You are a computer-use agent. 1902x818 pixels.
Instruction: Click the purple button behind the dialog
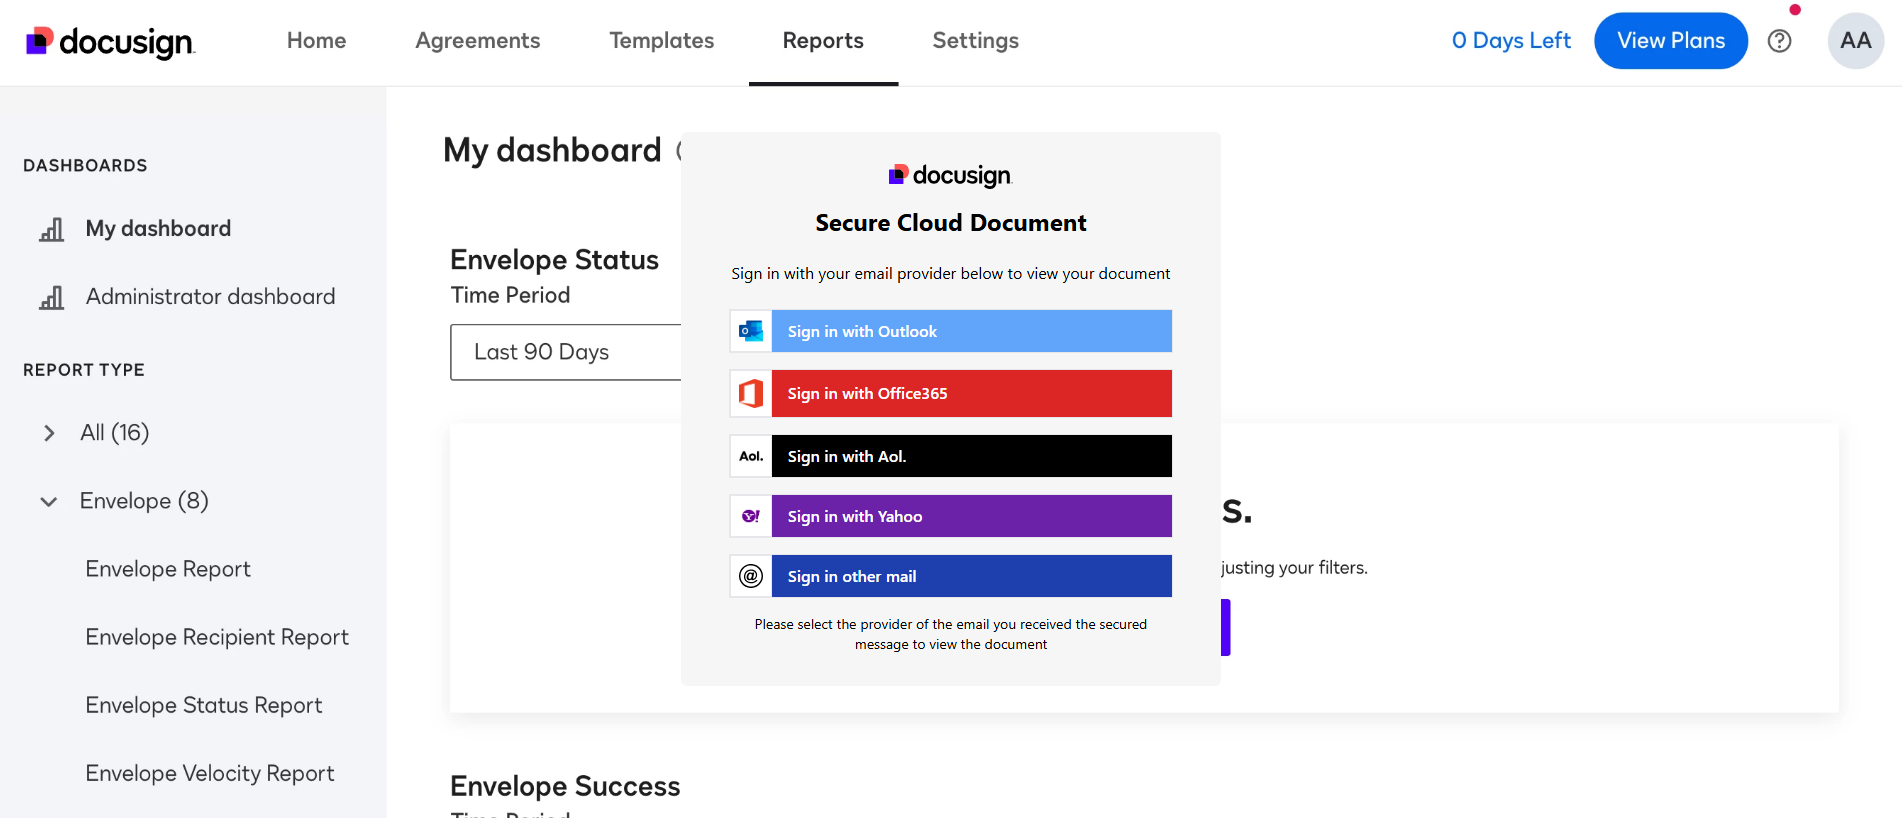1226,627
